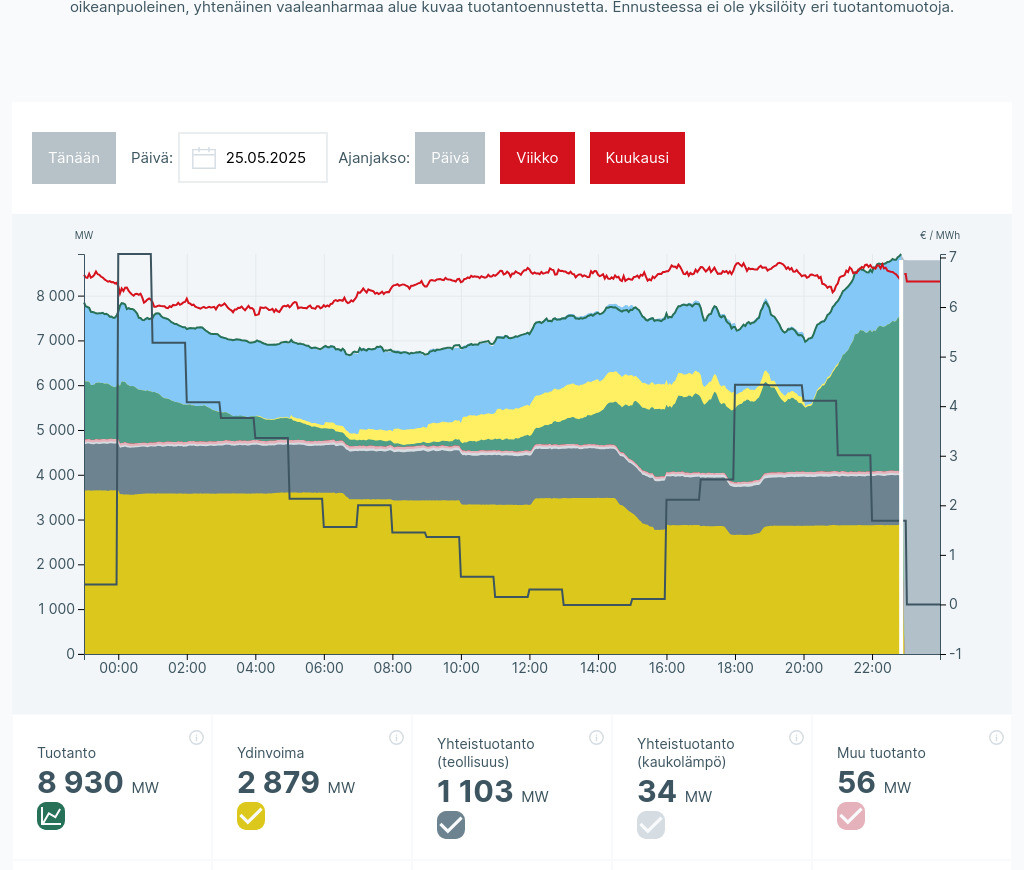The image size is (1024, 870).
Task: Open info icon on Muu tuotanto card
Action: coord(996,738)
